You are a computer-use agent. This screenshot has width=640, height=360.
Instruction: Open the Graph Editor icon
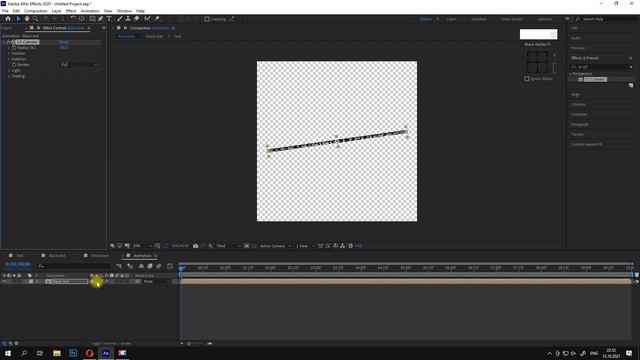click(170, 266)
